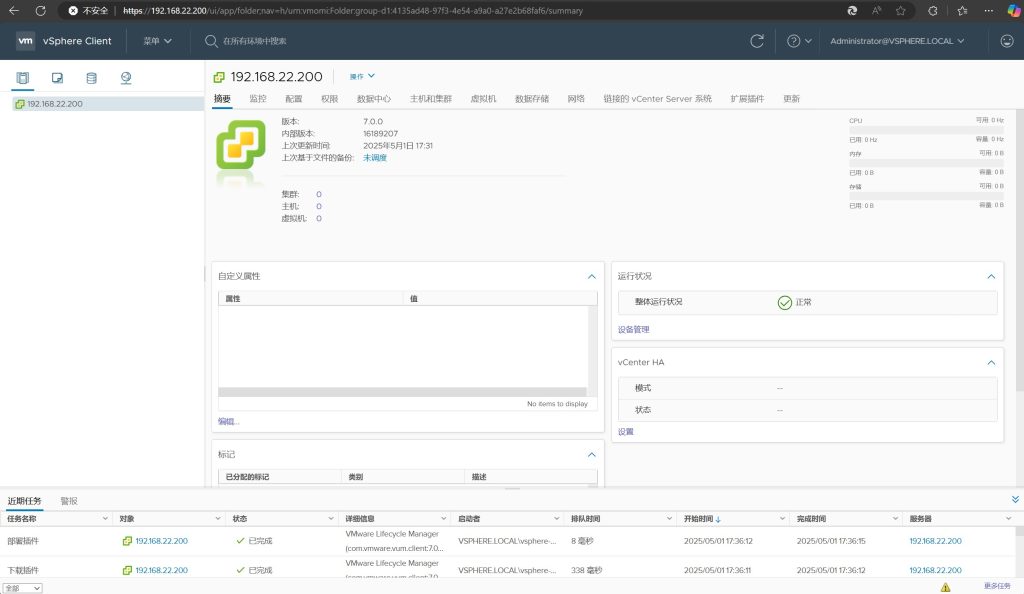Switch to the 主机和集群 tab

(x=430, y=99)
